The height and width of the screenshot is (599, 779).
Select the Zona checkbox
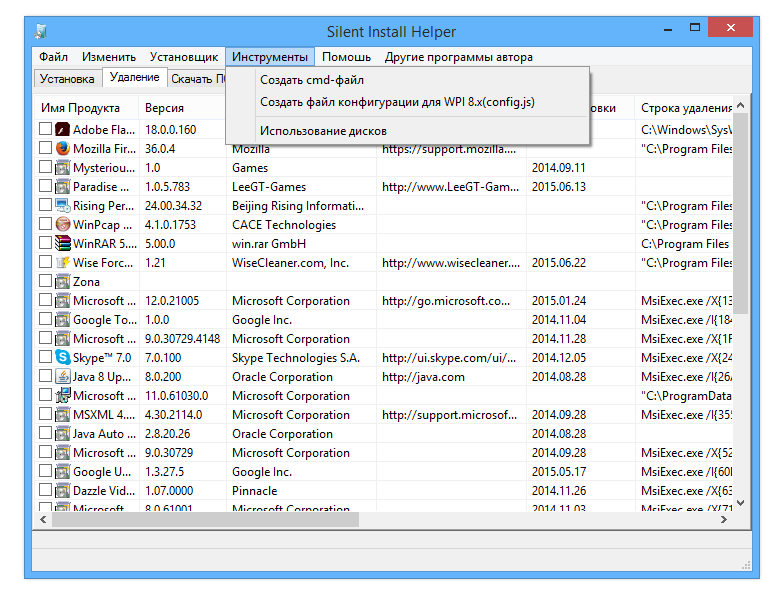pos(45,281)
